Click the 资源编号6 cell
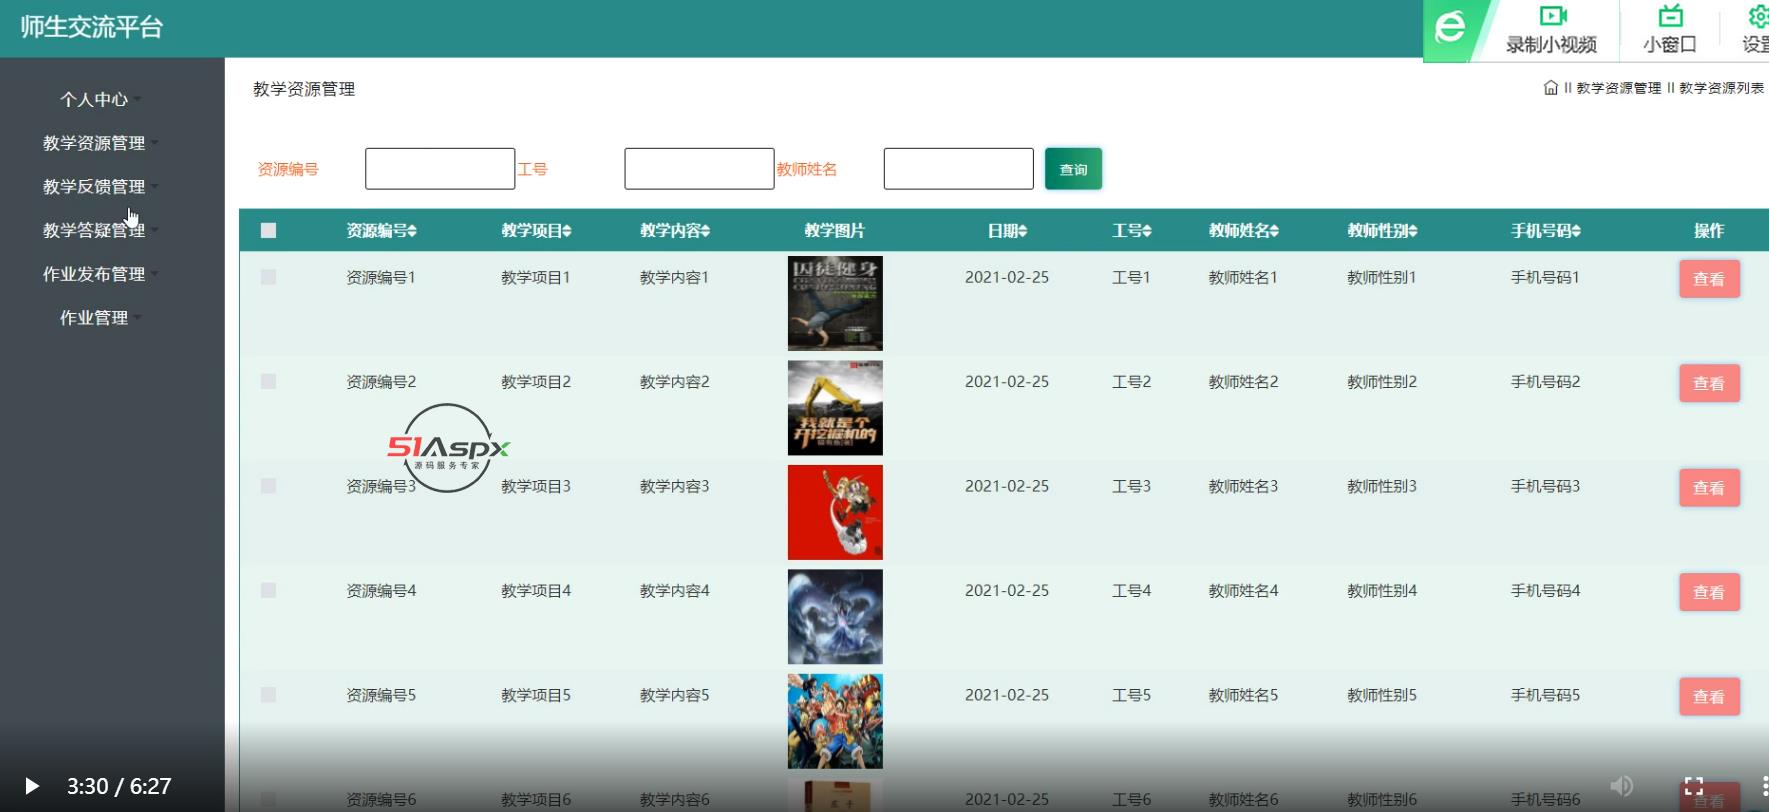Image resolution: width=1769 pixels, height=812 pixels. tap(380, 799)
